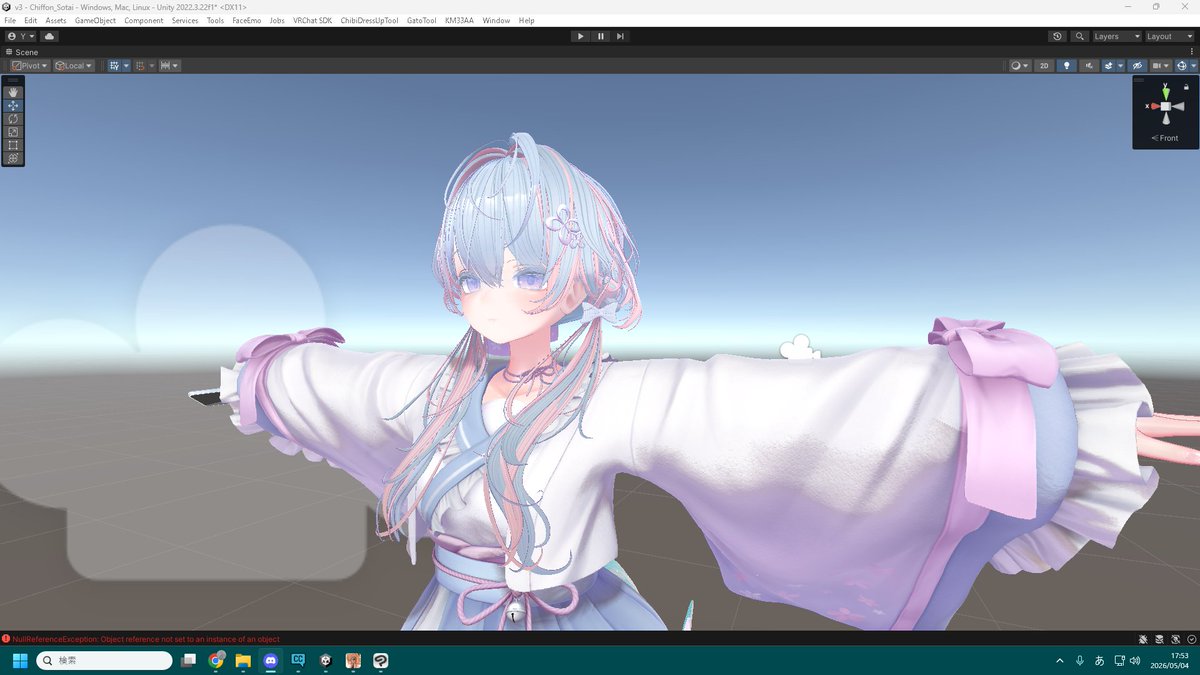
Task: Toggle grid snapping button
Action: [x=140, y=65]
